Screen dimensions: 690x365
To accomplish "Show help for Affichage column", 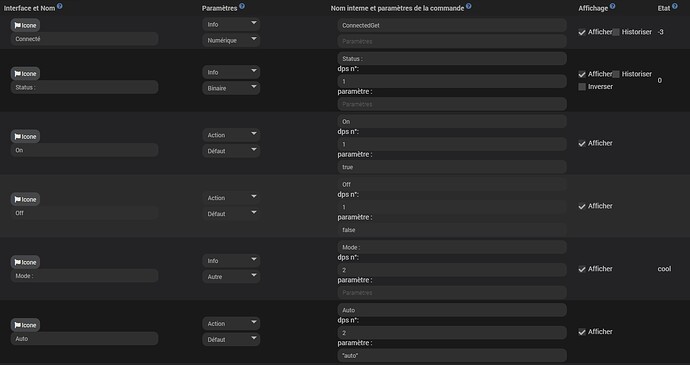I will pos(612,6).
